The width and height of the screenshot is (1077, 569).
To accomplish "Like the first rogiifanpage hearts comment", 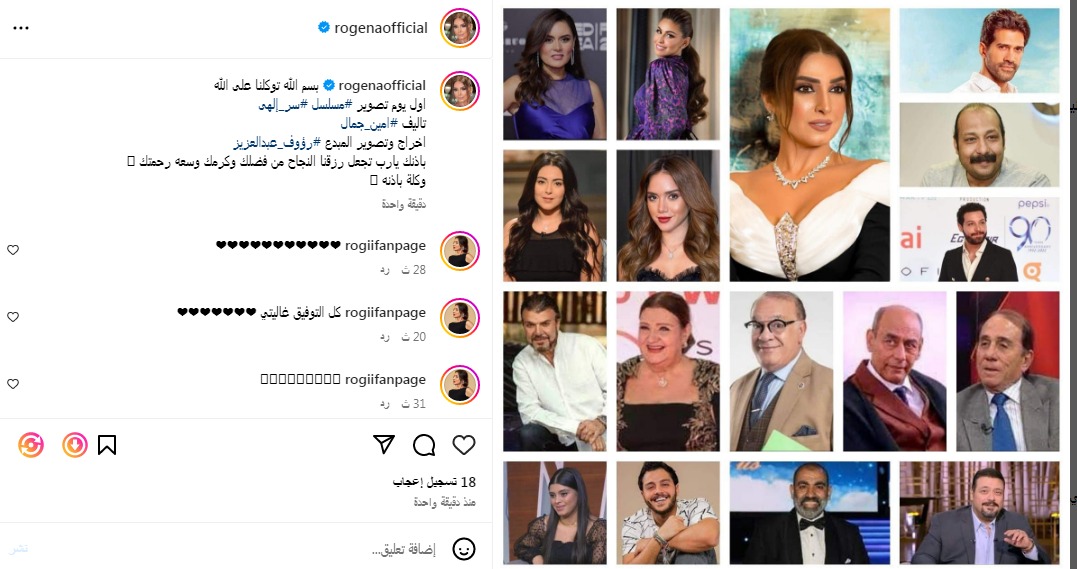I will click(13, 250).
